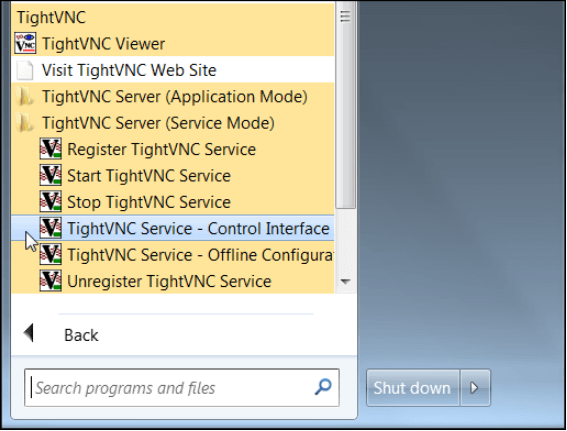Viewport: 567px width, 431px height.
Task: Open the Shut down options arrow
Action: point(474,388)
